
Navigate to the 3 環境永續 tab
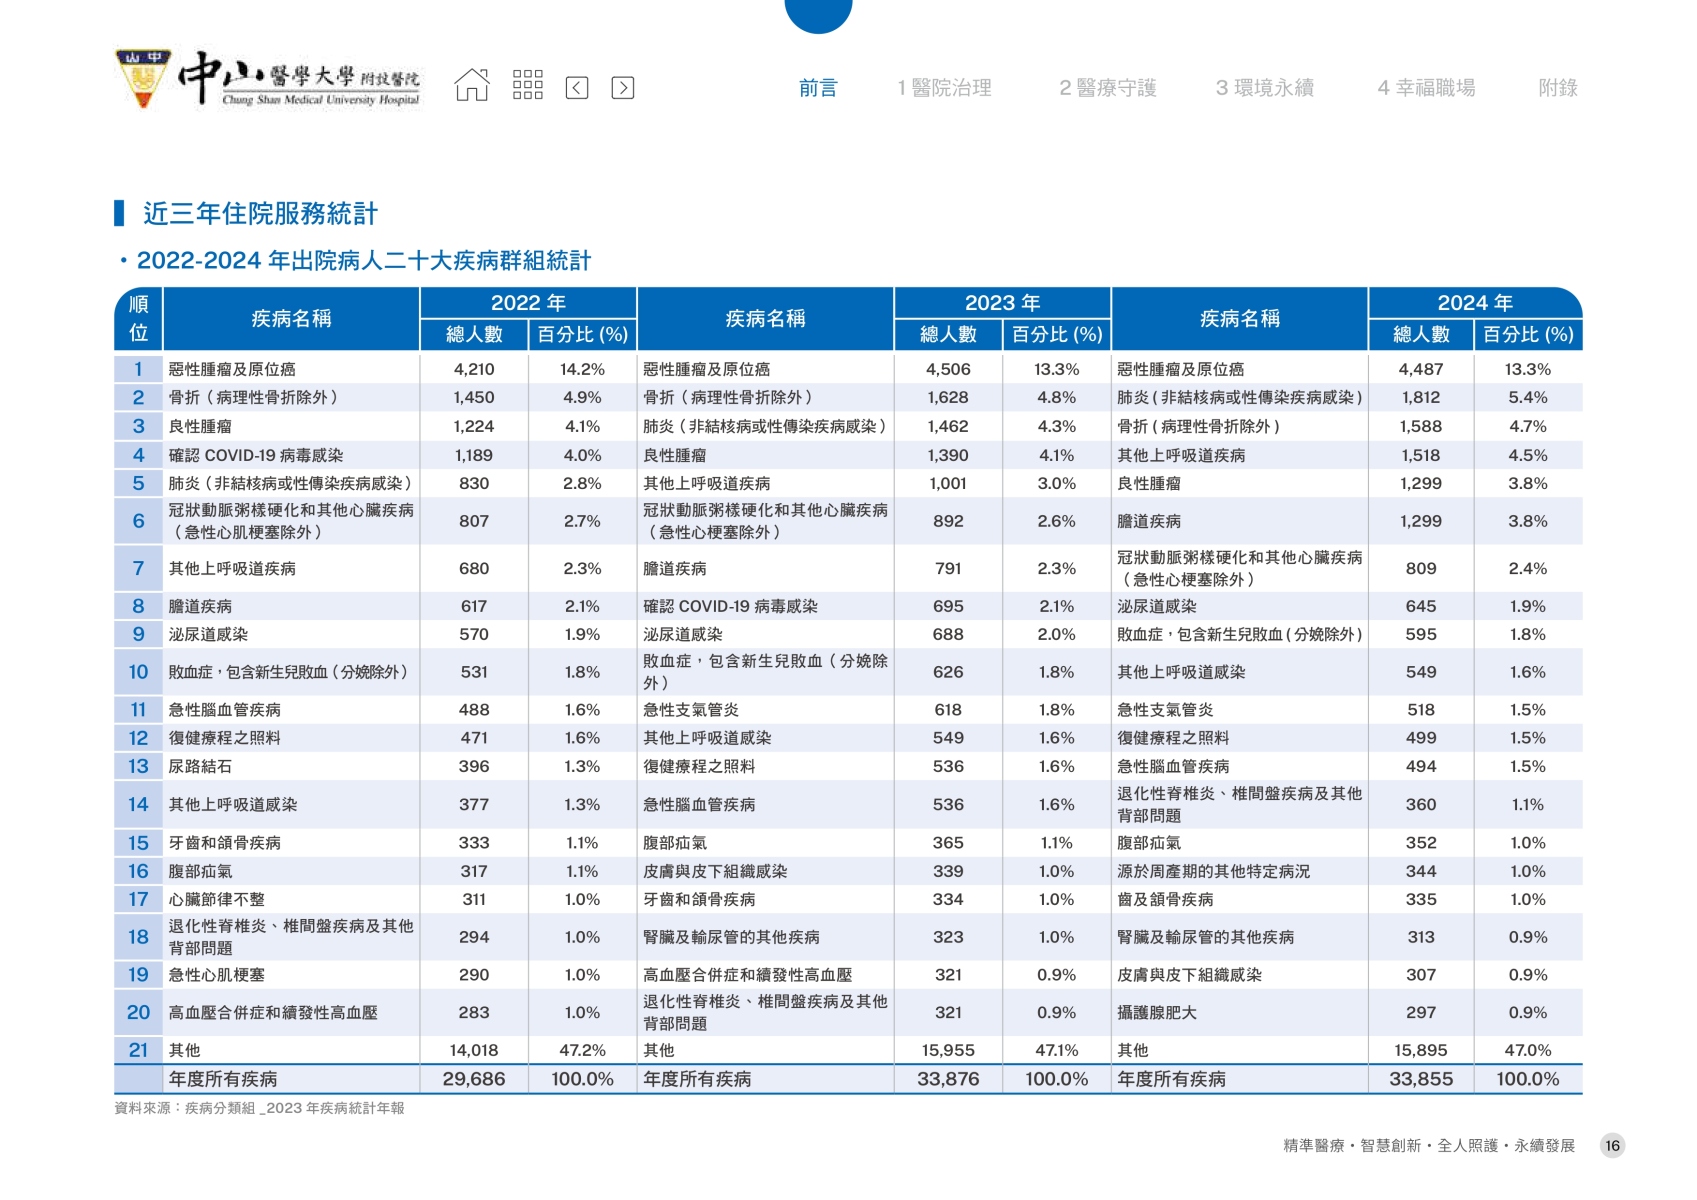pyautogui.click(x=1264, y=88)
